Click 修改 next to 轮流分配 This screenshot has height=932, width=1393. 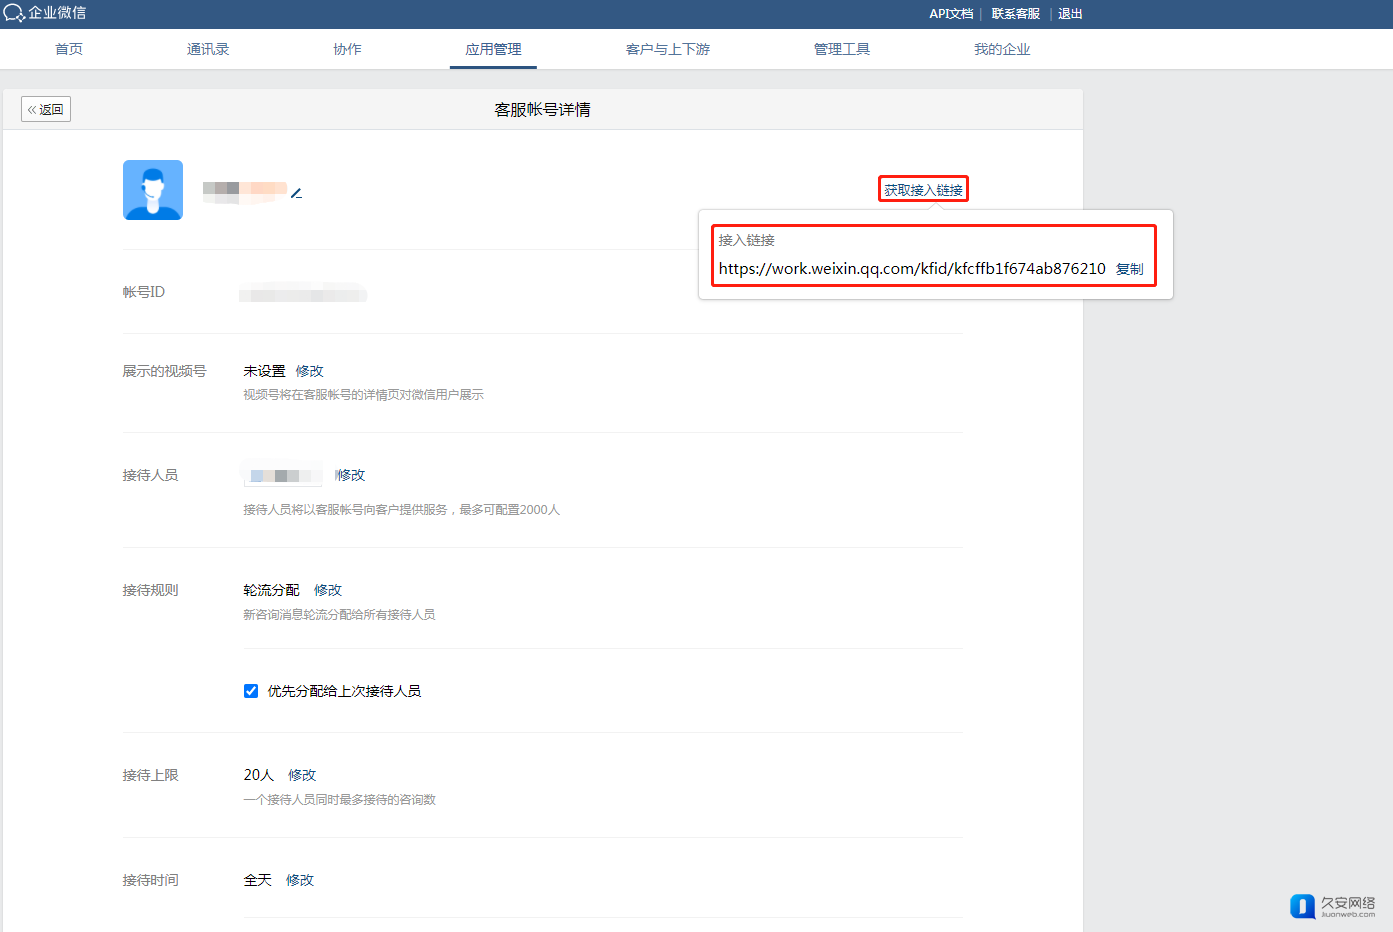coord(328,590)
